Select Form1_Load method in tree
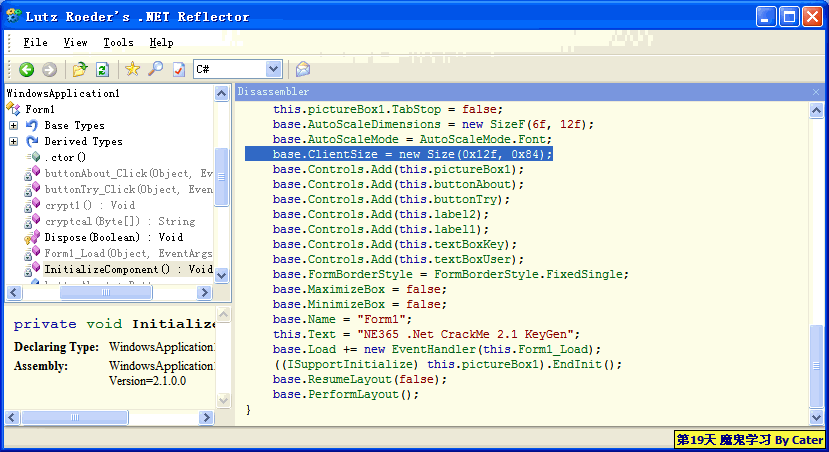 point(128,253)
